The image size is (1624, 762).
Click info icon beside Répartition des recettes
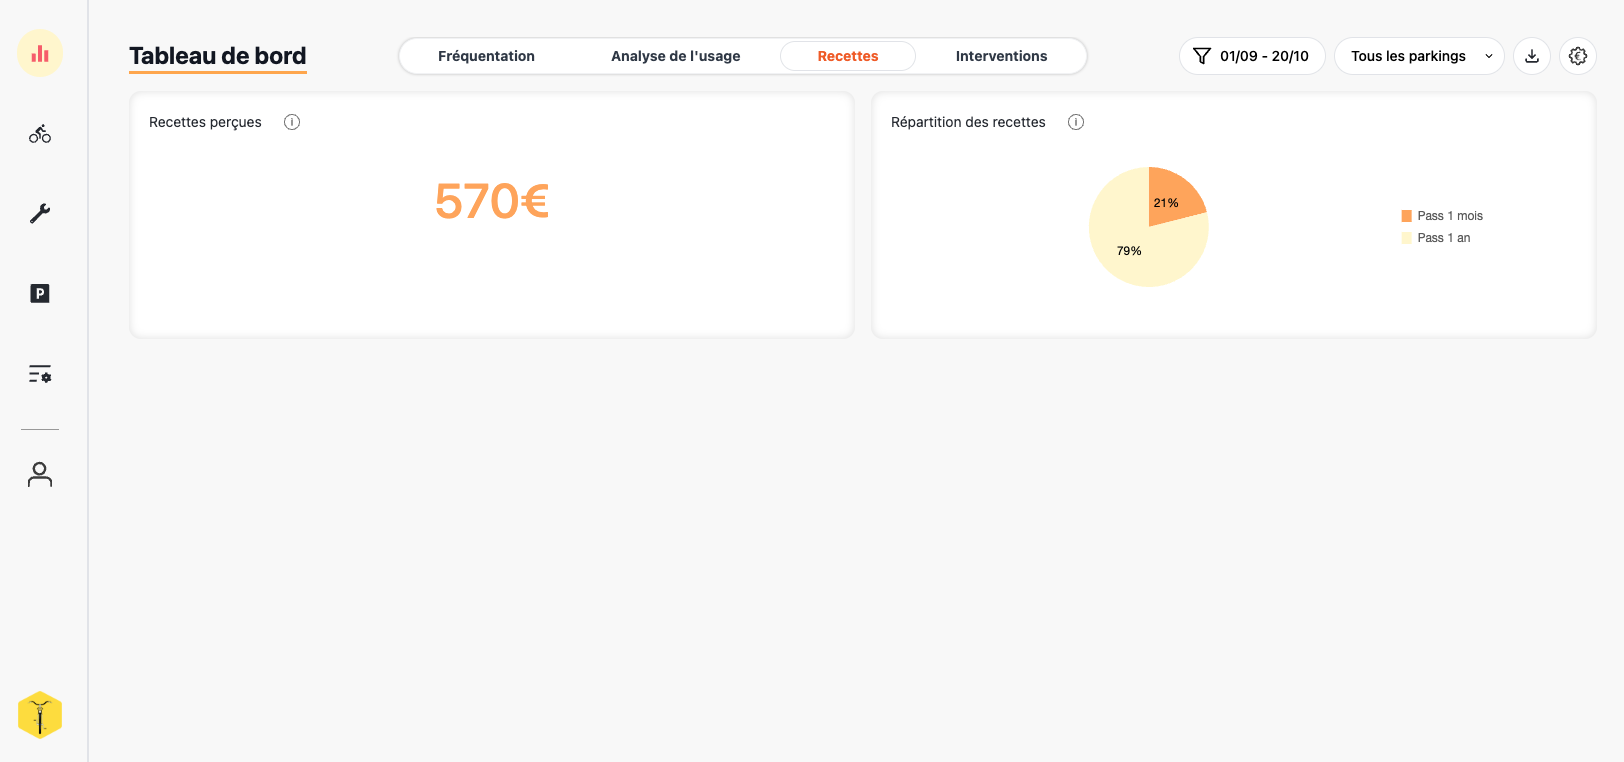tap(1076, 122)
